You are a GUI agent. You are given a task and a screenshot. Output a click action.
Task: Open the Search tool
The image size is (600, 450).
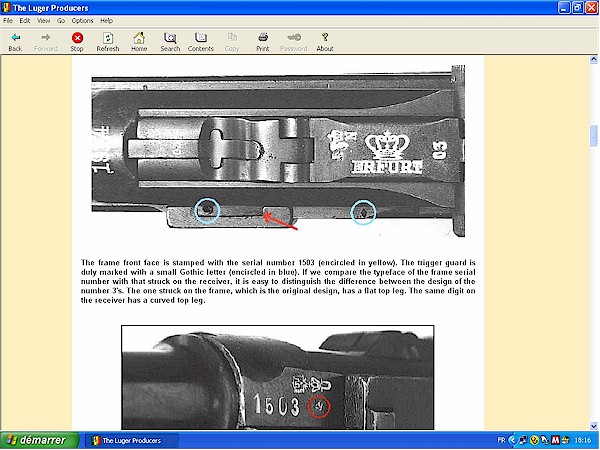point(170,42)
